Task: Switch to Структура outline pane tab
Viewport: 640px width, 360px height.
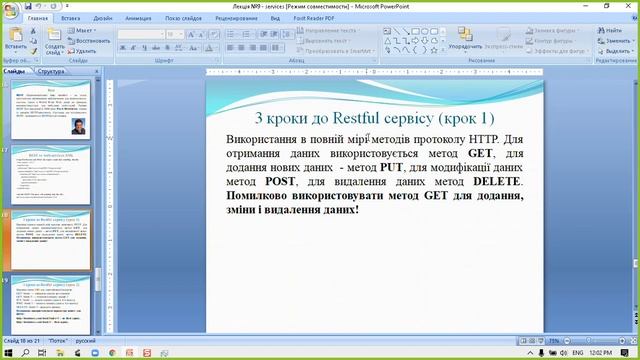Action: (51, 71)
